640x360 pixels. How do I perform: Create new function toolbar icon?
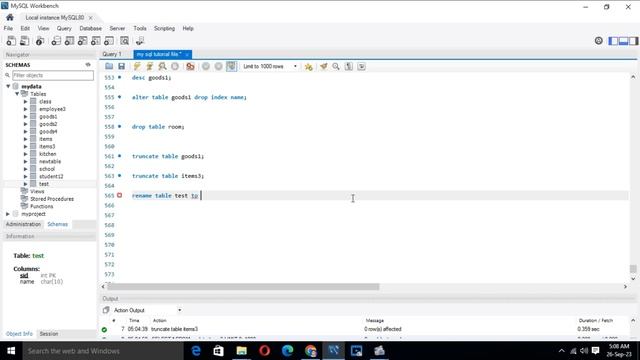coord(109,41)
